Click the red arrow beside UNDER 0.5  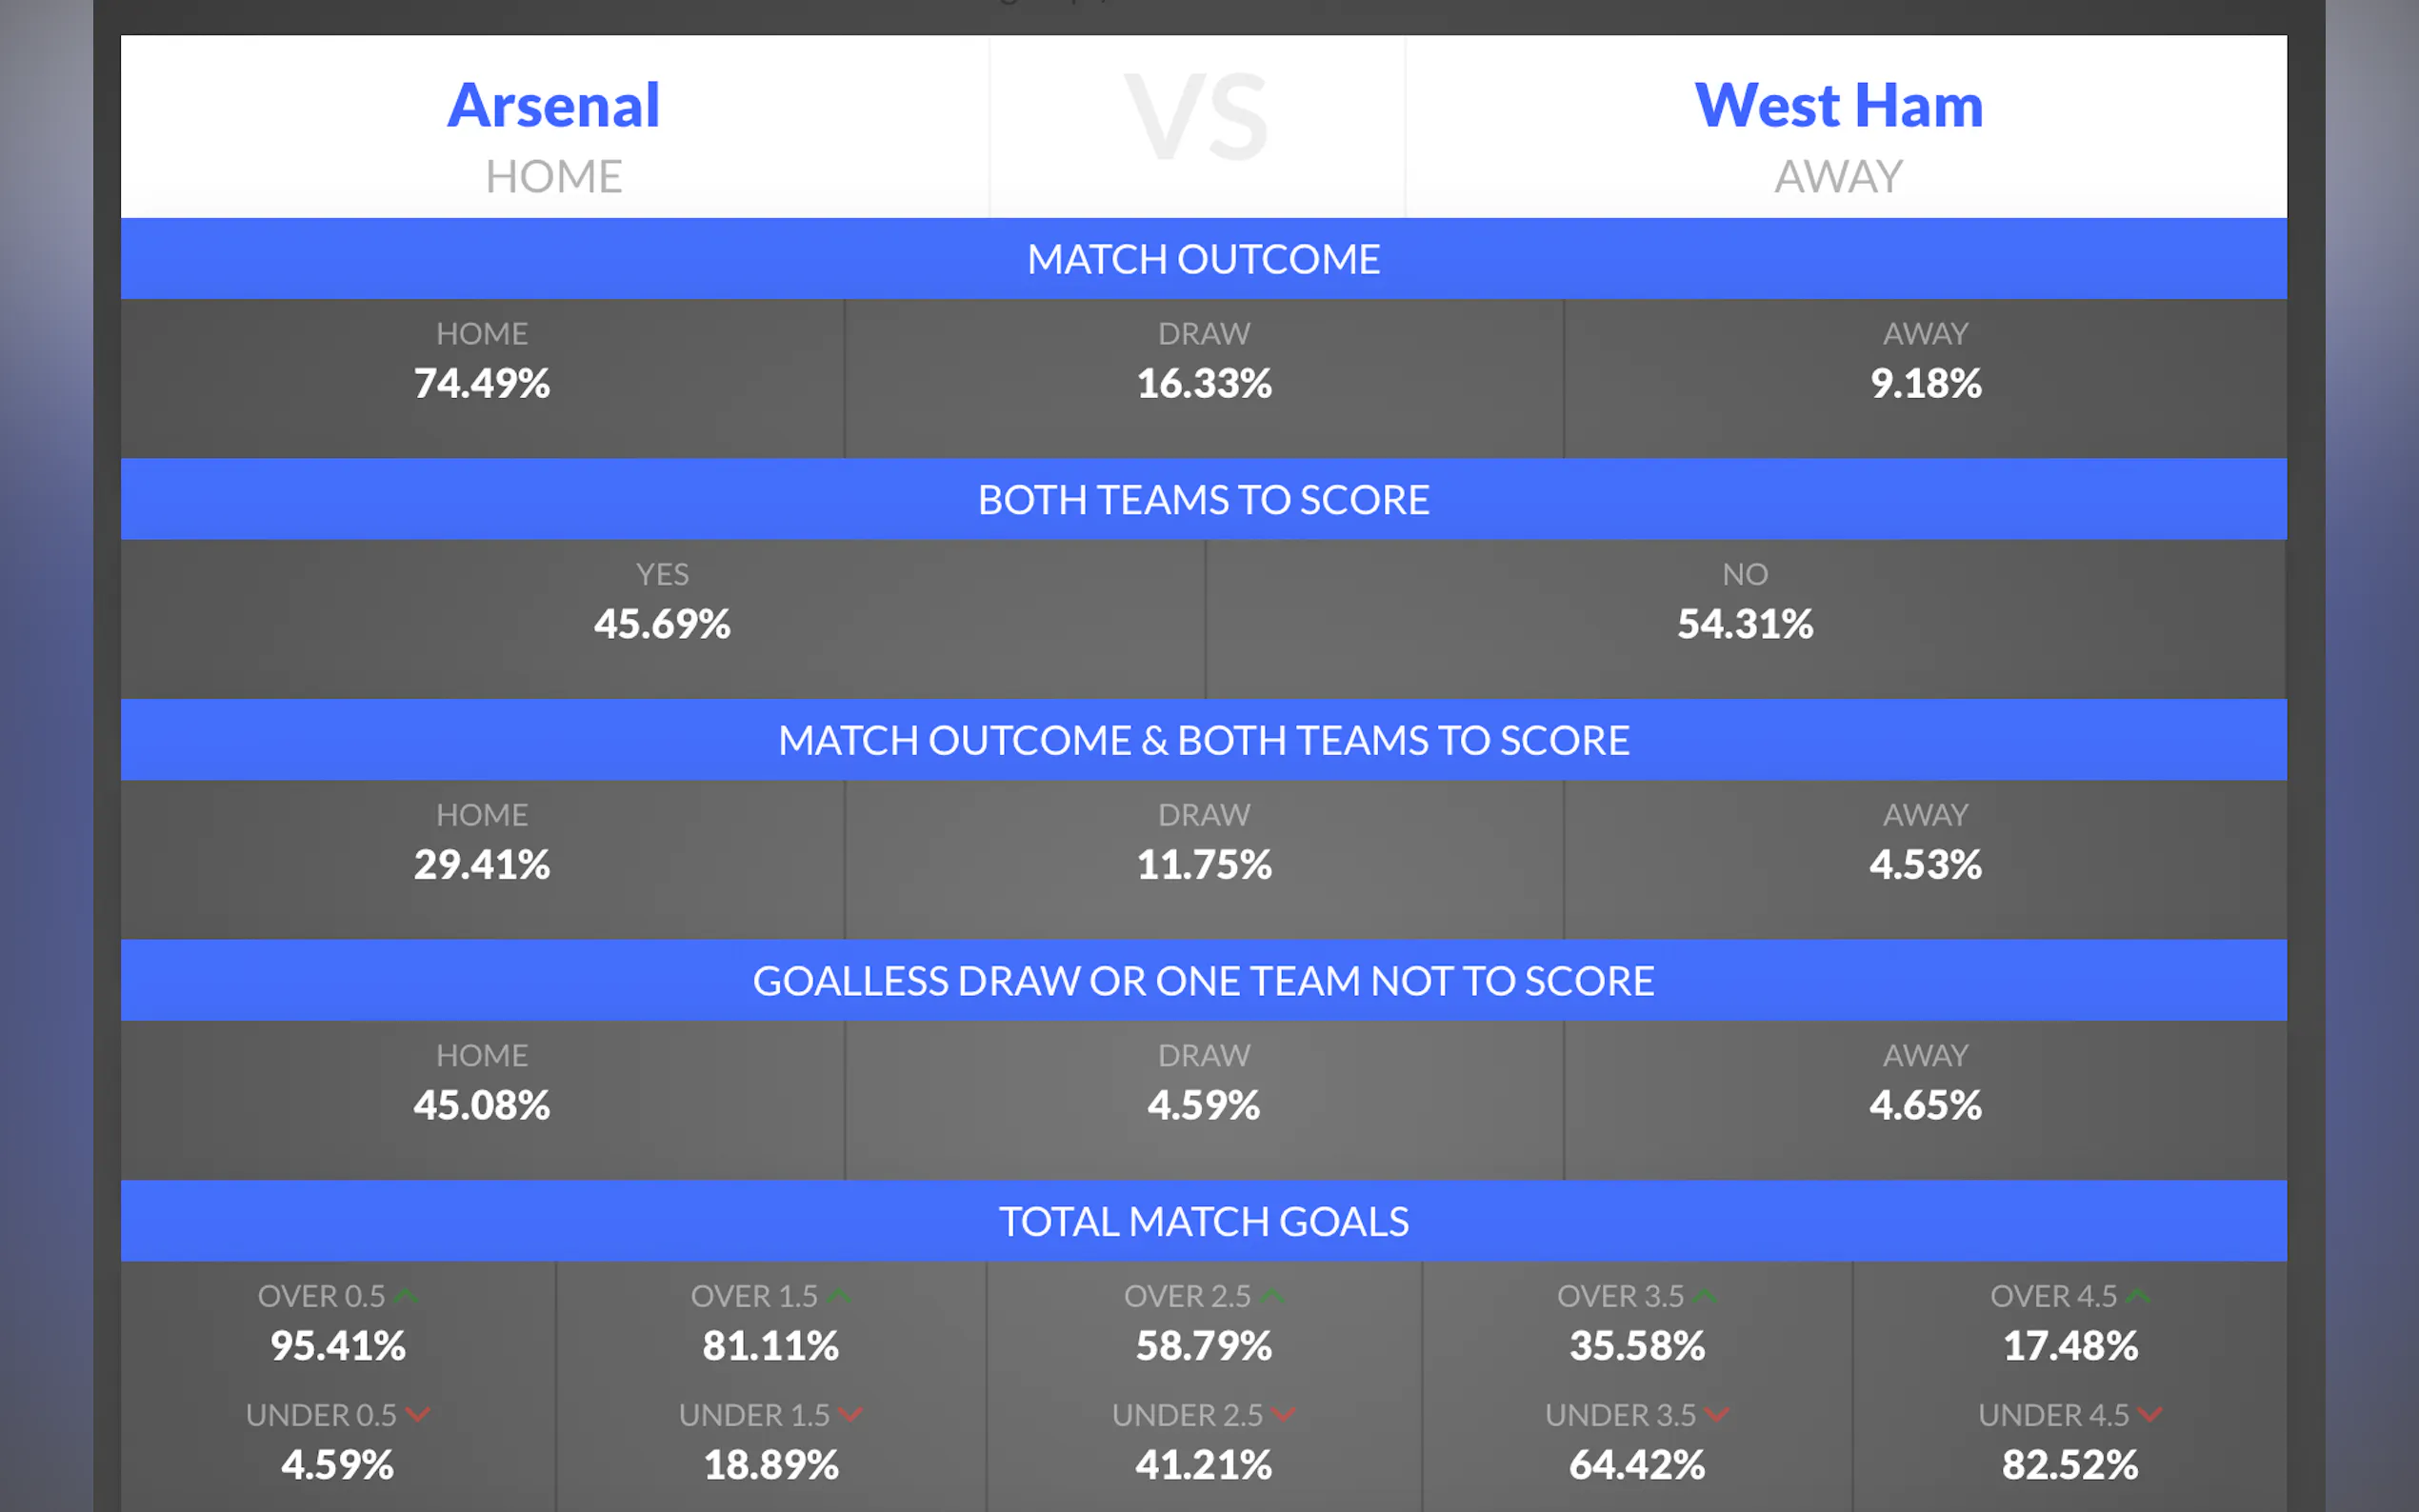coord(418,1415)
